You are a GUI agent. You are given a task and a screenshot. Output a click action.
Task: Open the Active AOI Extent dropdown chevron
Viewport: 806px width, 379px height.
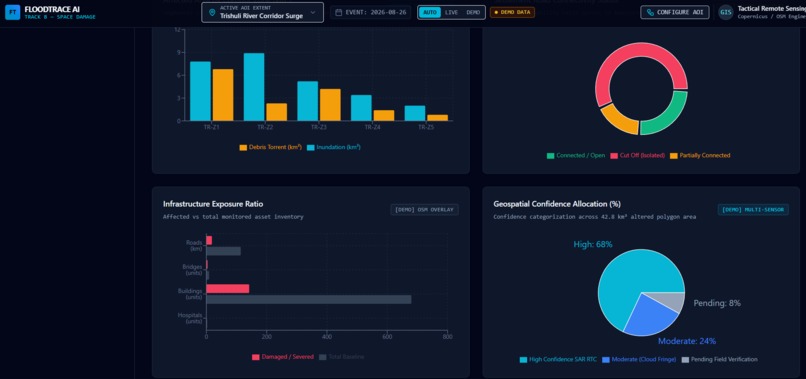(x=313, y=12)
